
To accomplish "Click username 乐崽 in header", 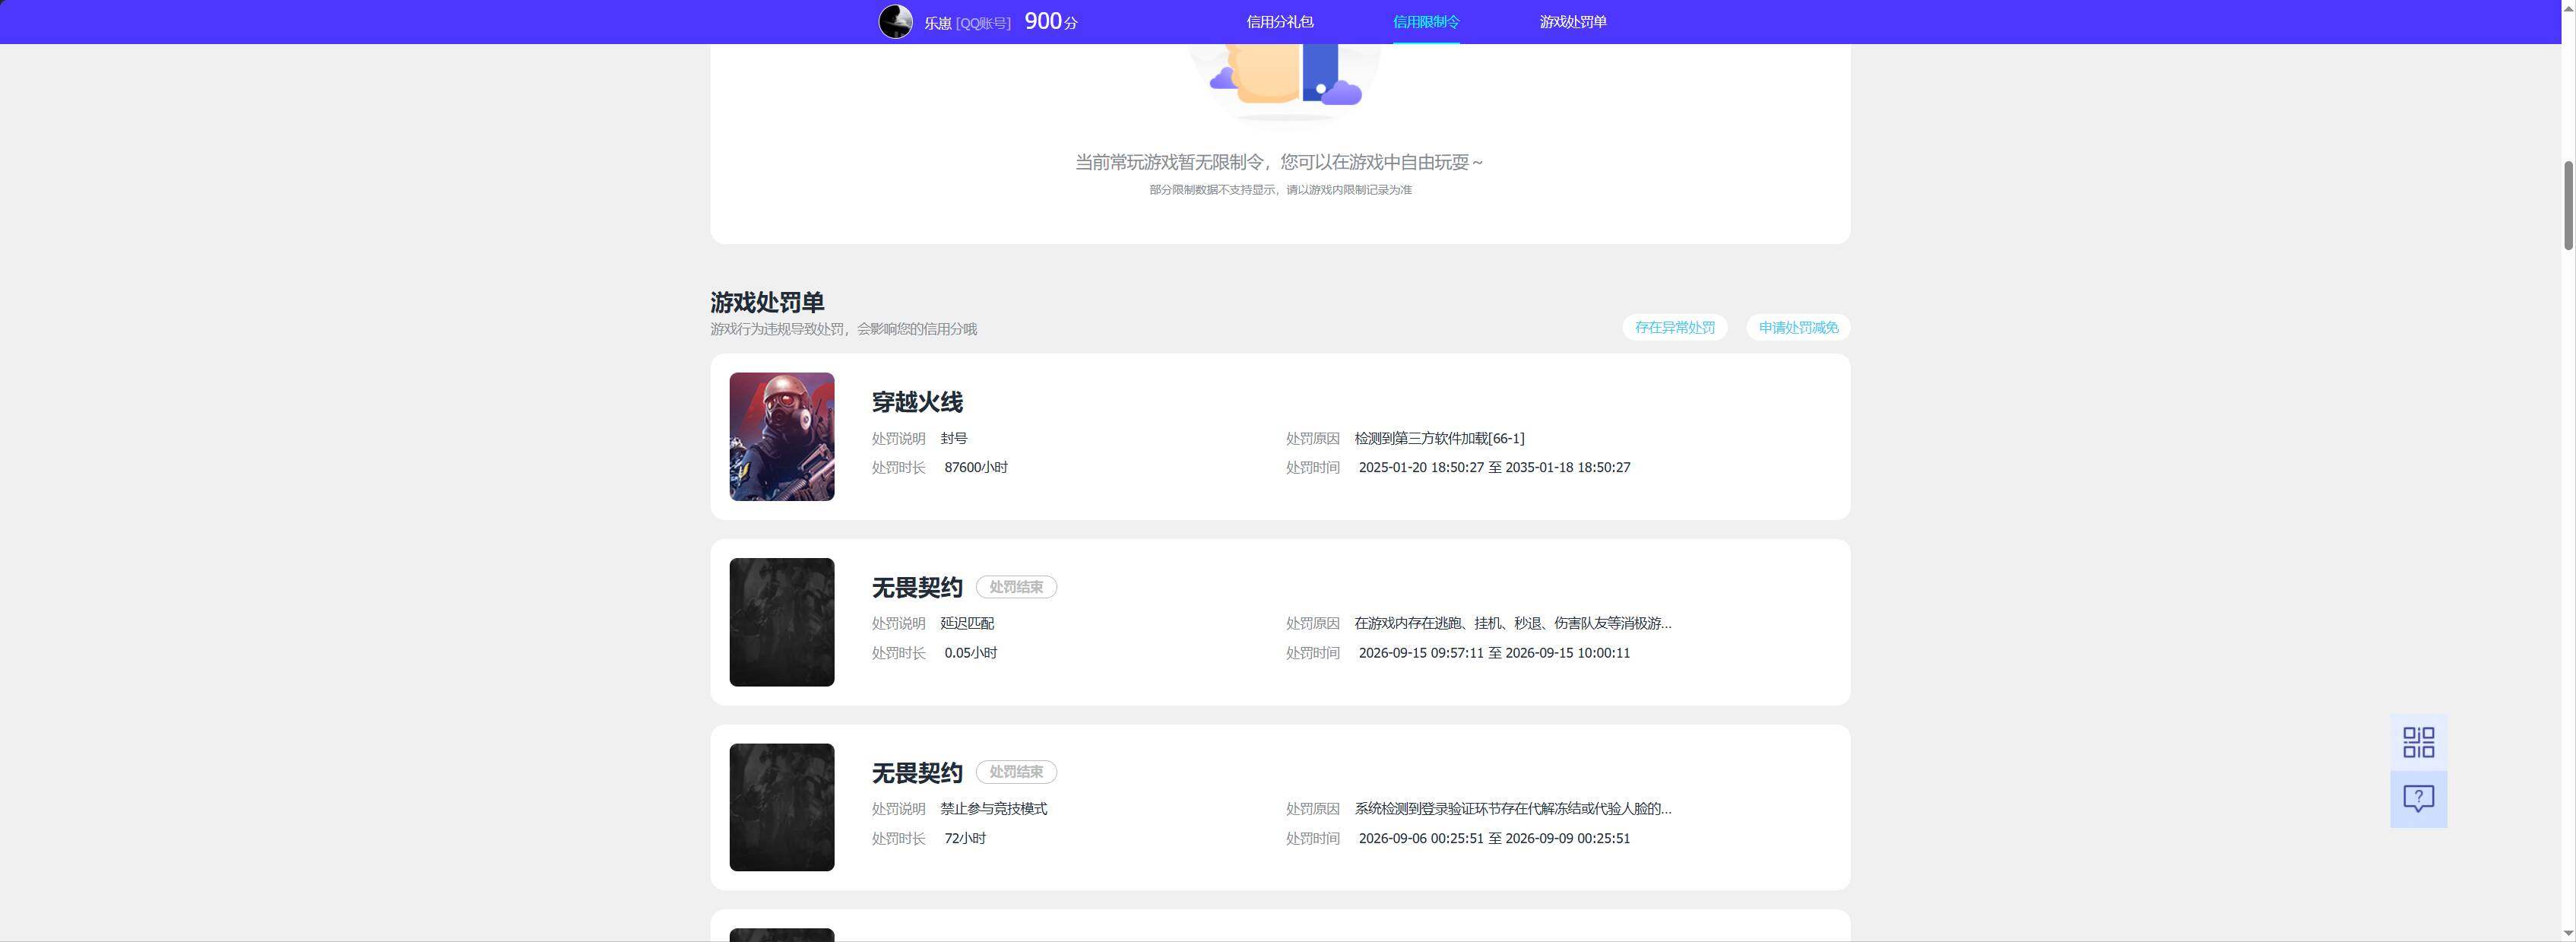I will pyautogui.click(x=937, y=23).
